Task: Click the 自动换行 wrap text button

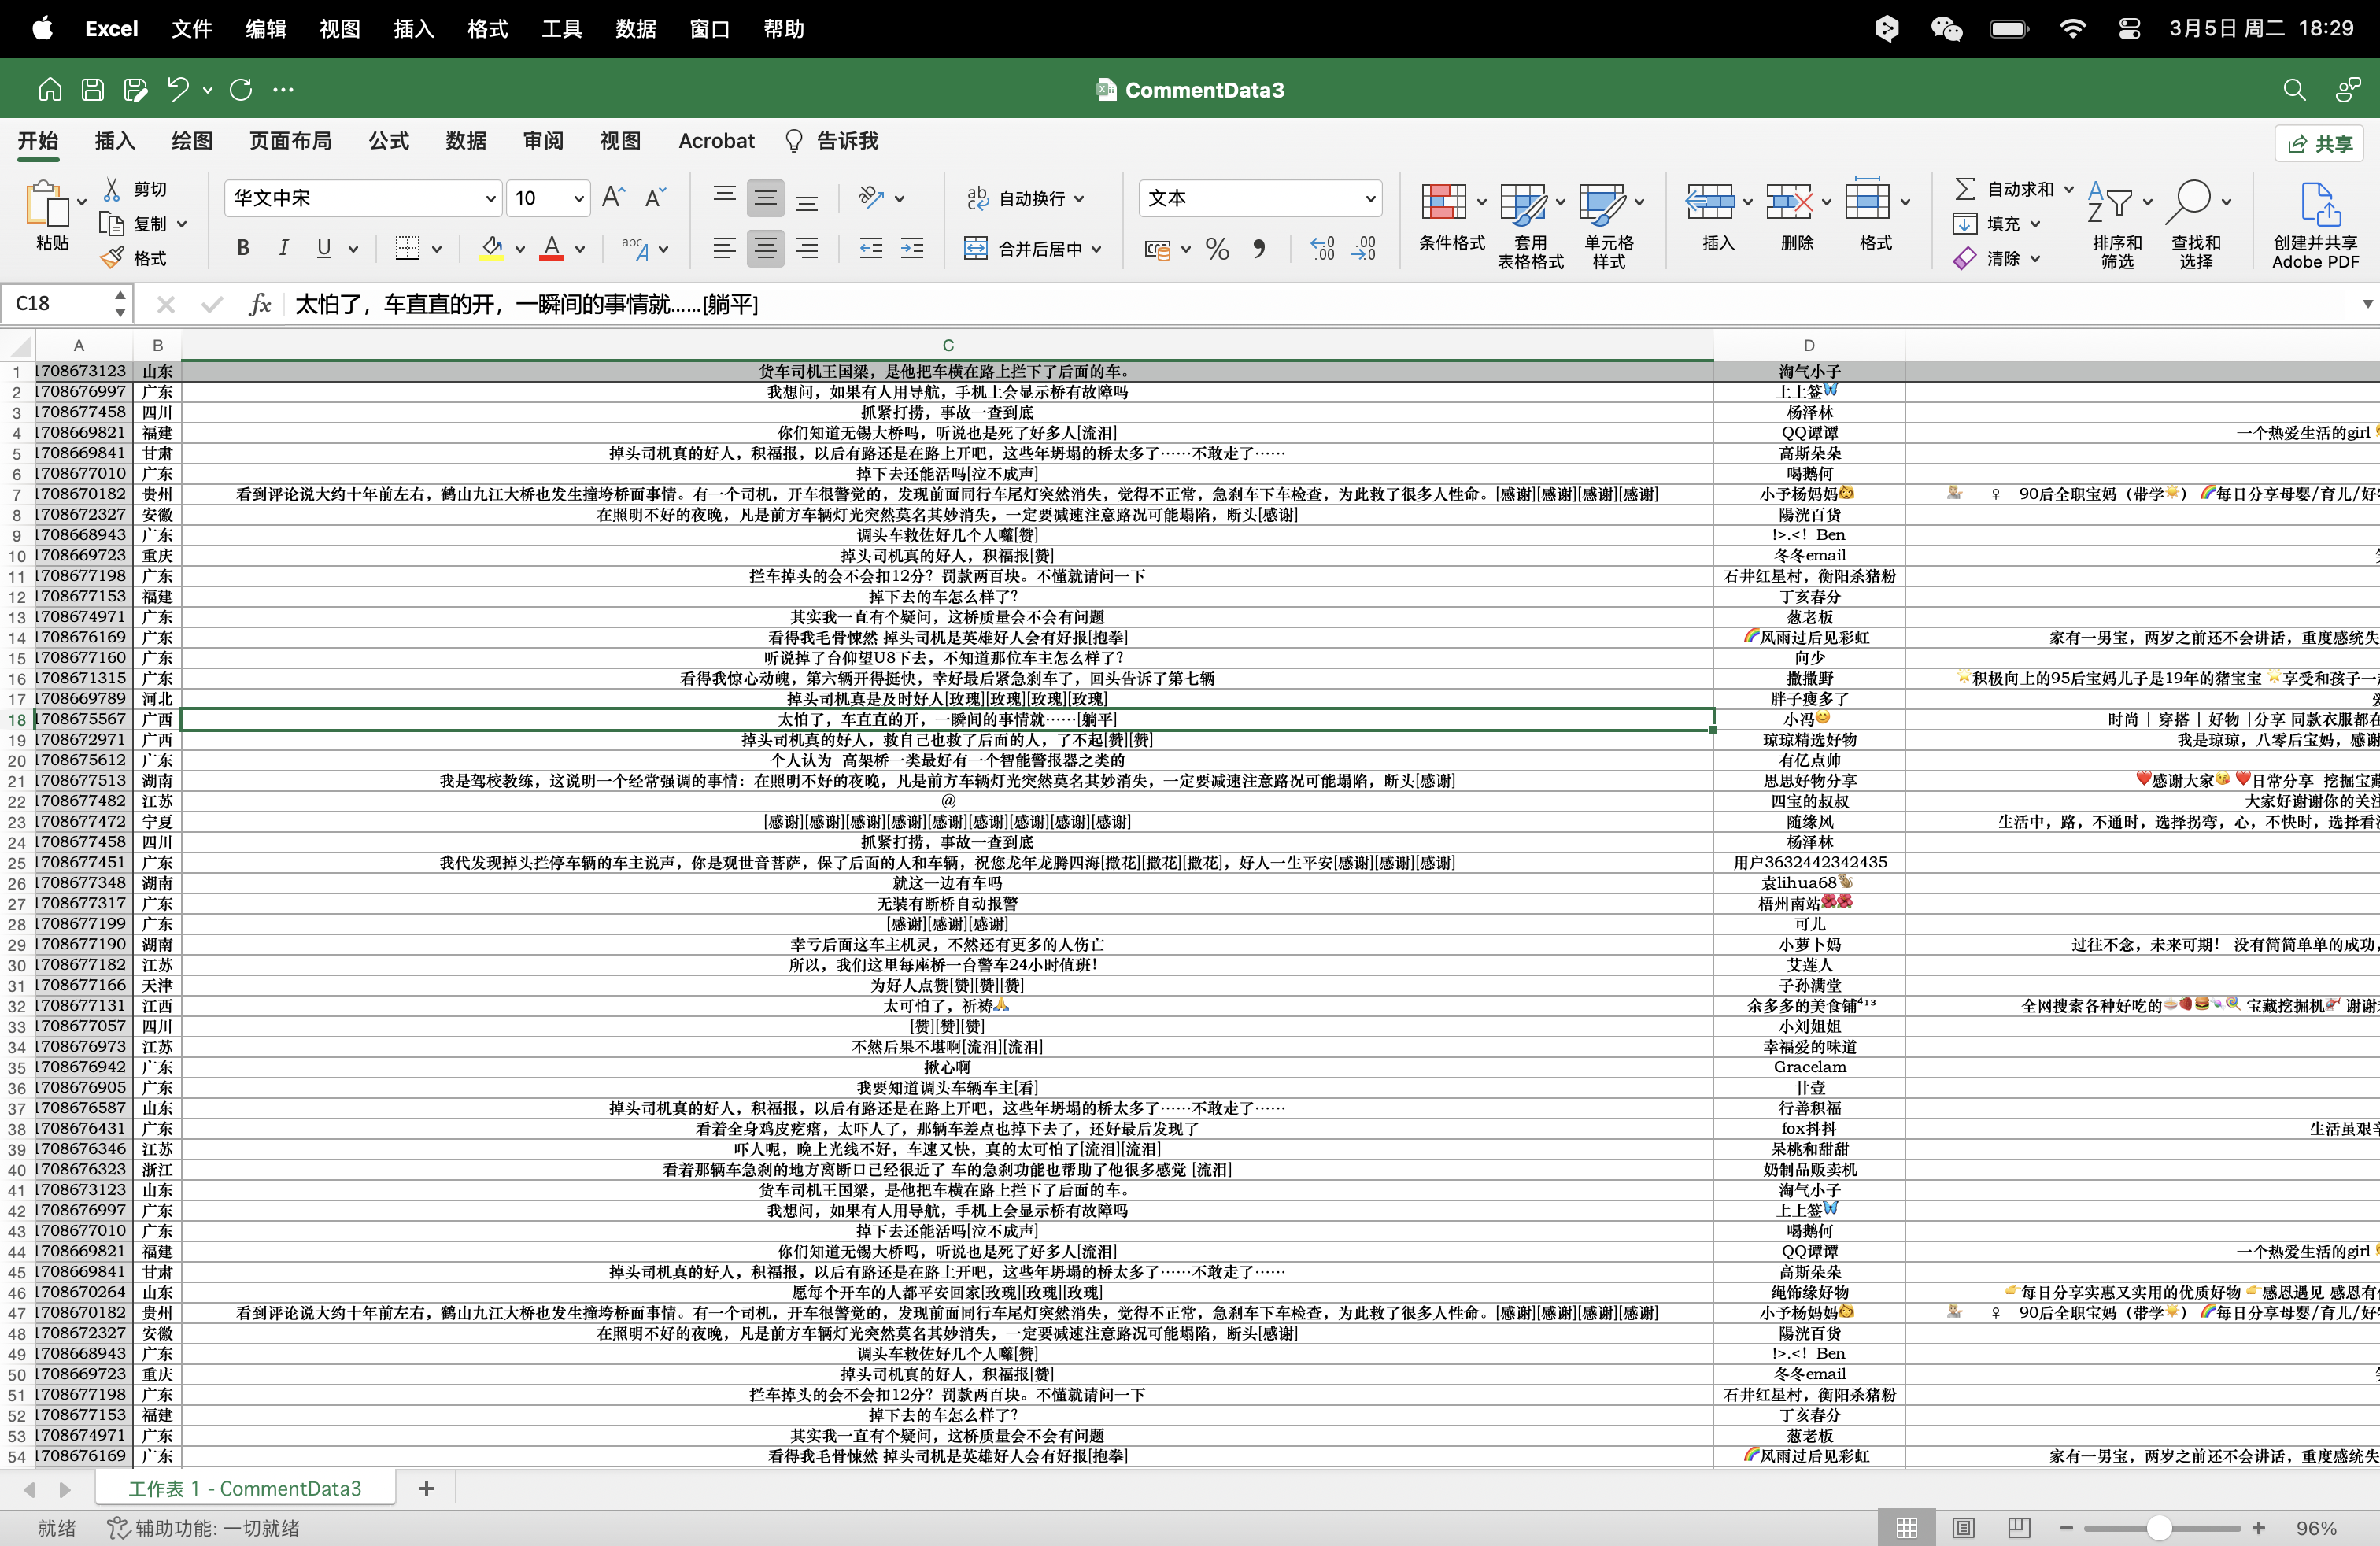Action: (1025, 198)
